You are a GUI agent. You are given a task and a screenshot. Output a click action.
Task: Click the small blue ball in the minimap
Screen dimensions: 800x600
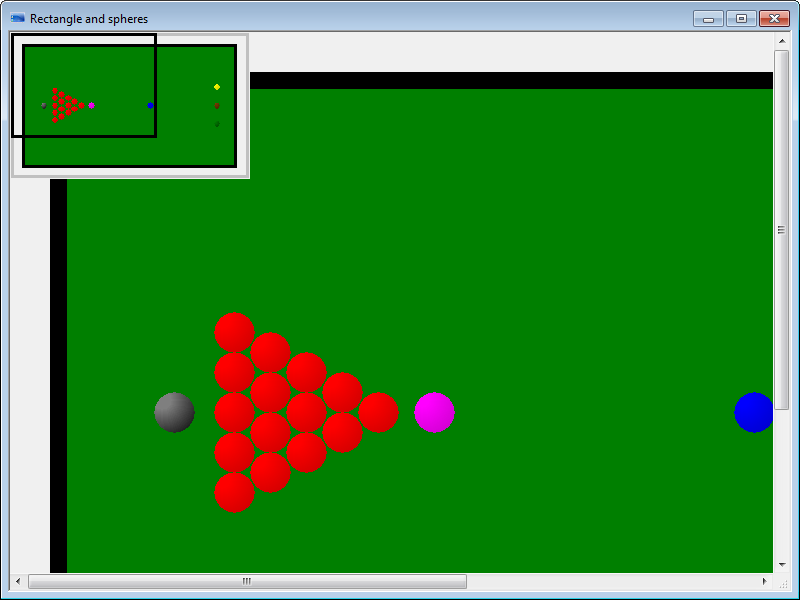click(151, 105)
